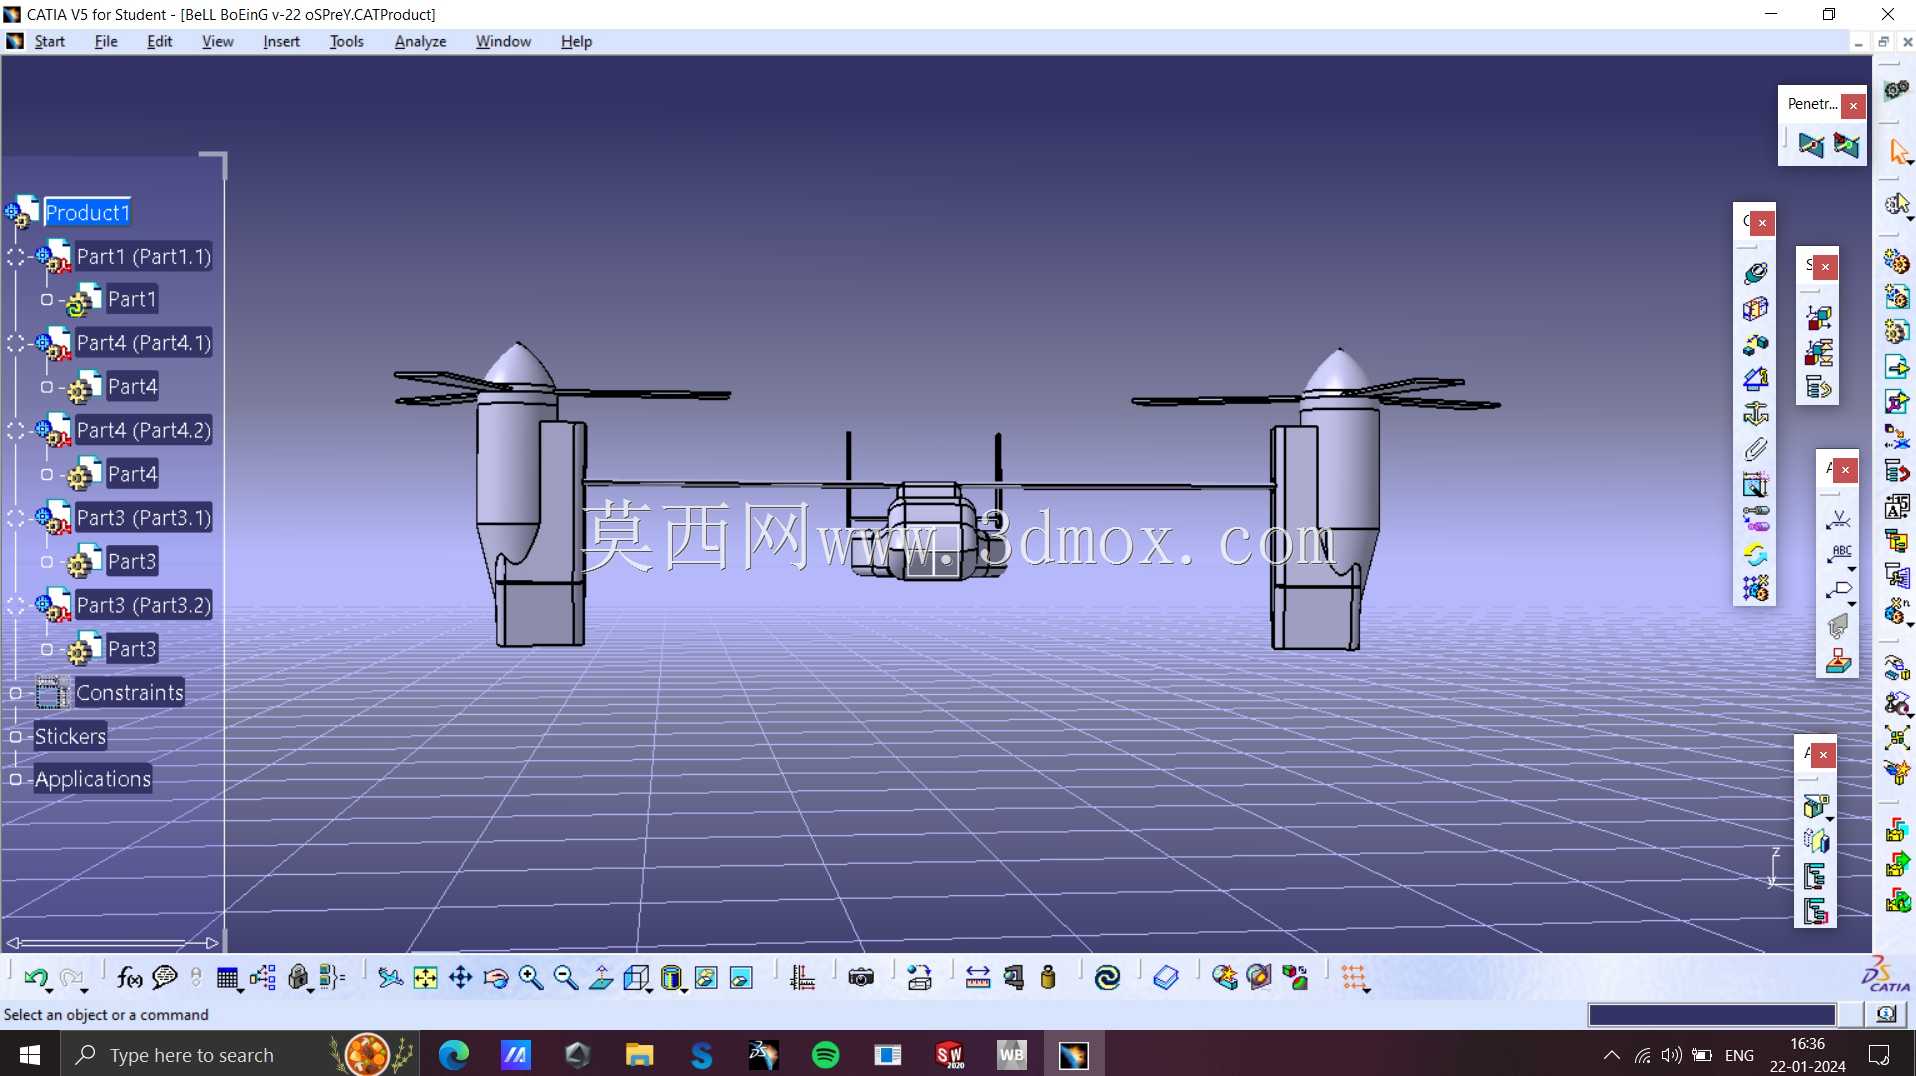
Task: Select Part3 (Part3.2) in the tree
Action: click(143, 605)
